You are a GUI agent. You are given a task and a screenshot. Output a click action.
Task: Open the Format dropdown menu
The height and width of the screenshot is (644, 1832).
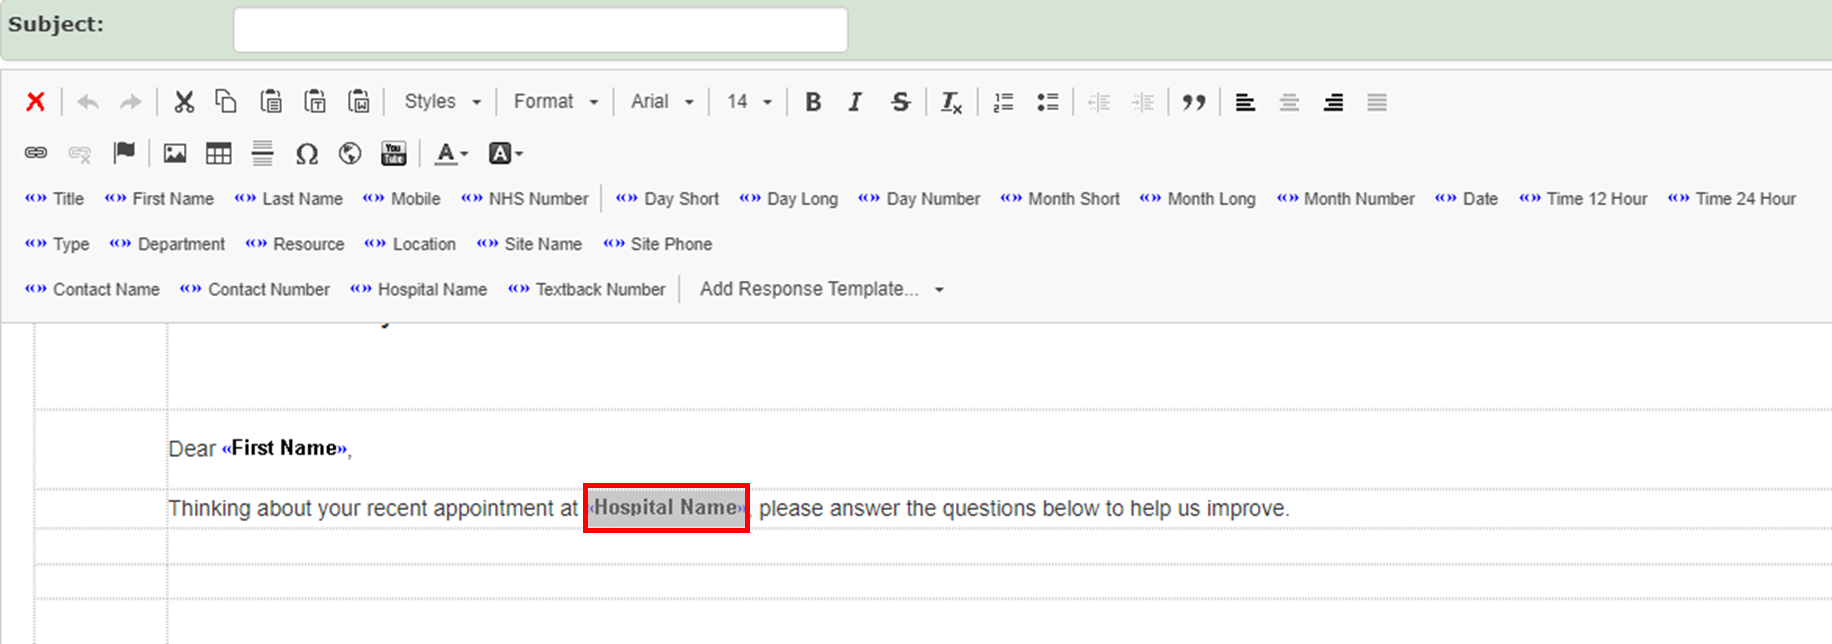coord(555,102)
